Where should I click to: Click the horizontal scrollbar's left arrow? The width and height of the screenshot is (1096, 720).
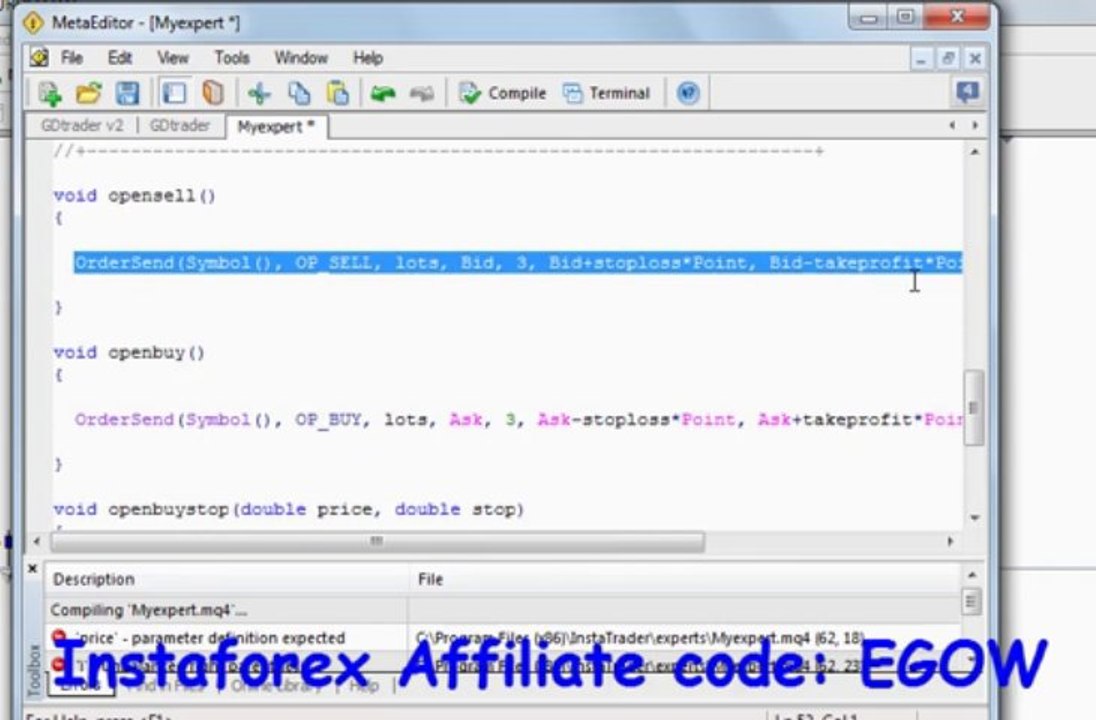point(36,541)
